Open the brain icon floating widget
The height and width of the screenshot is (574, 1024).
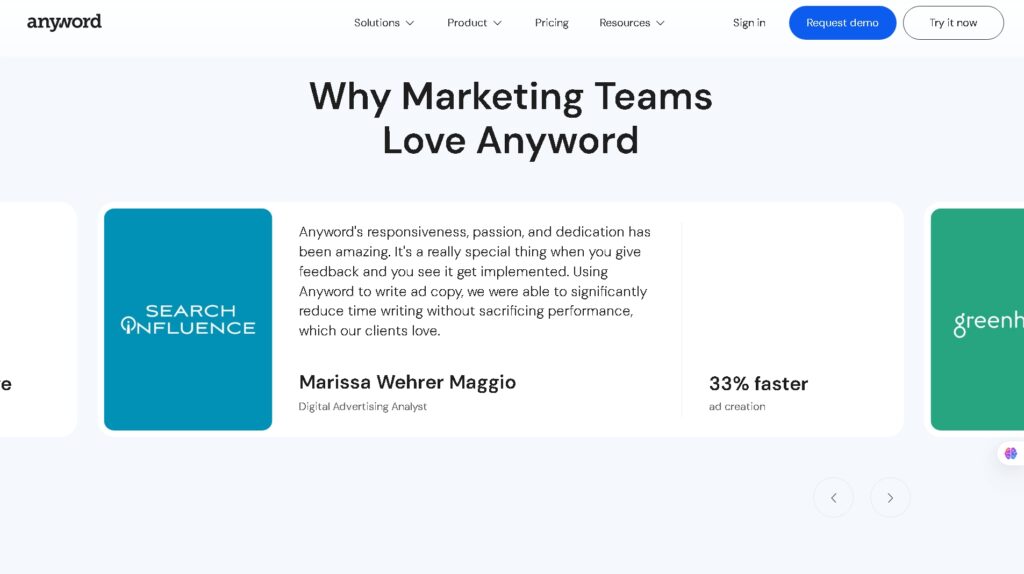click(x=1011, y=453)
